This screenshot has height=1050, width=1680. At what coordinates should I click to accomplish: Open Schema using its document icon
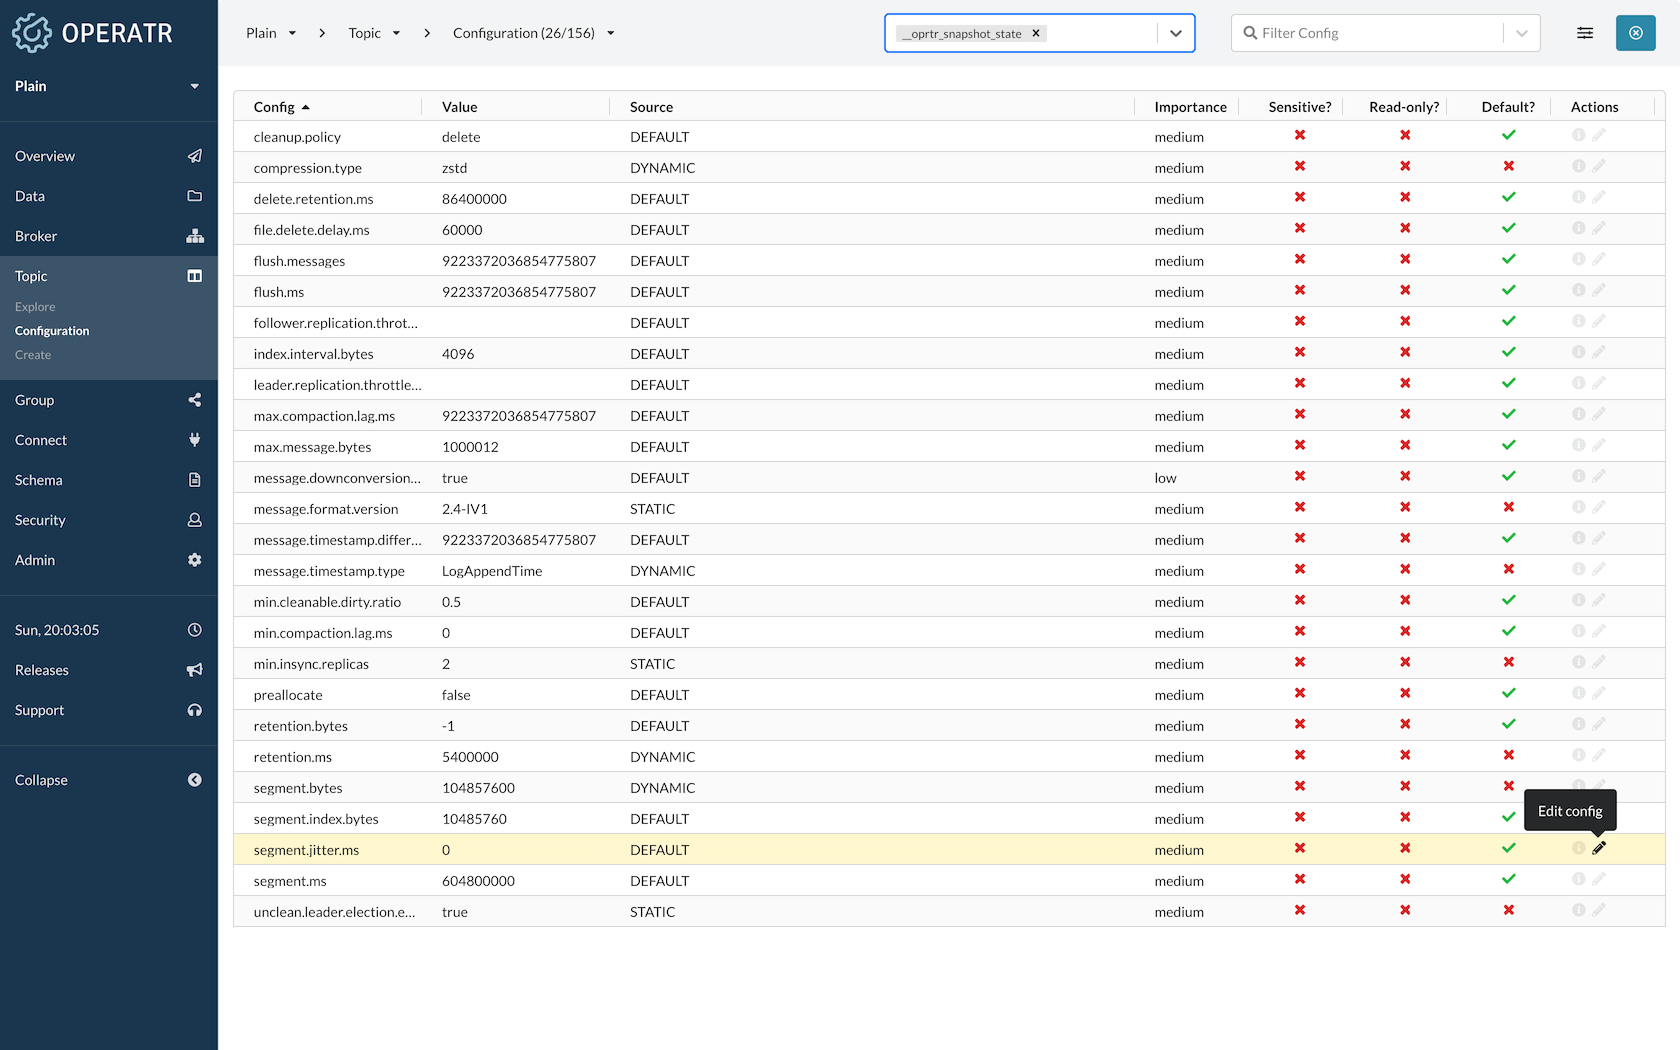click(195, 480)
